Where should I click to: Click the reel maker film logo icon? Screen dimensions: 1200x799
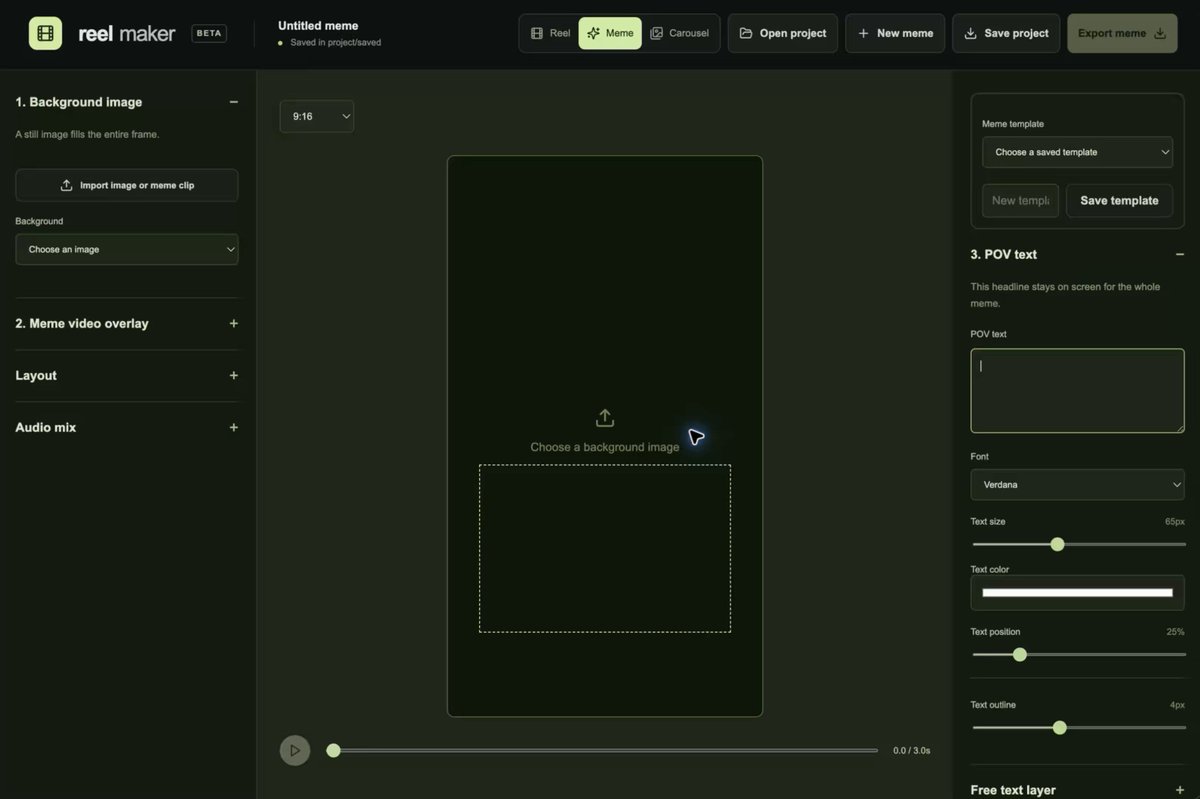pyautogui.click(x=45, y=33)
